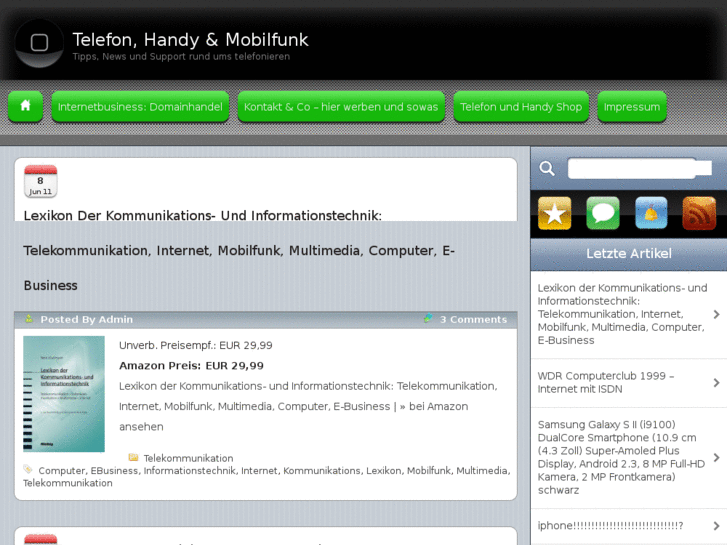727x545 pixels.
Task: Click the Kommunikations tag link
Action: point(322,470)
